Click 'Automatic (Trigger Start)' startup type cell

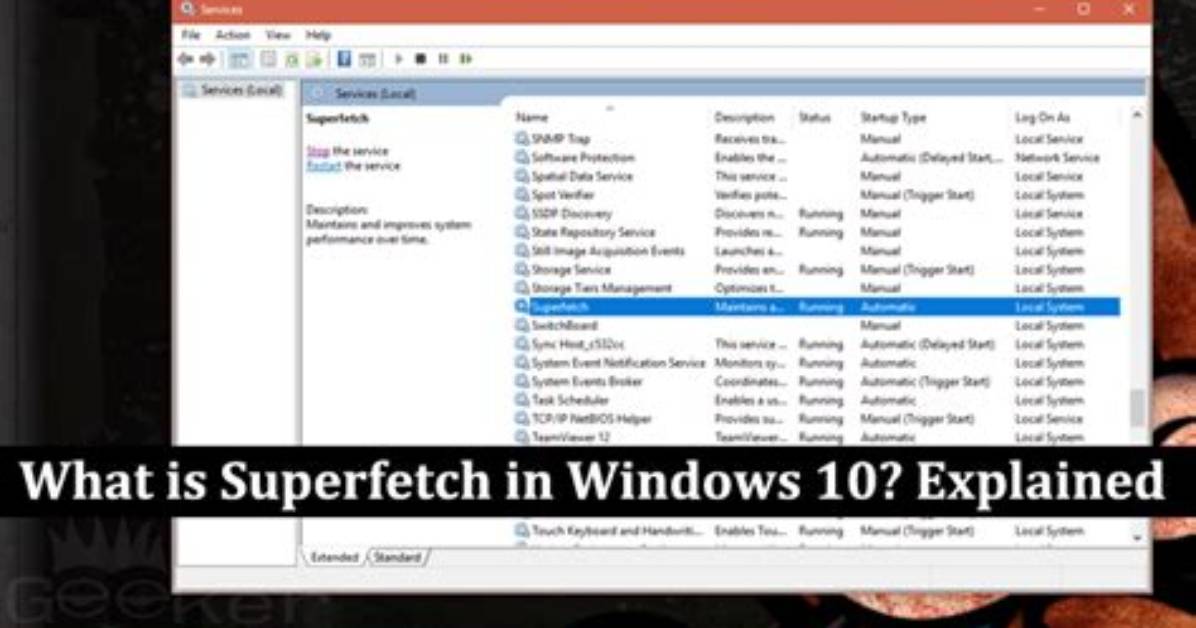(x=925, y=382)
